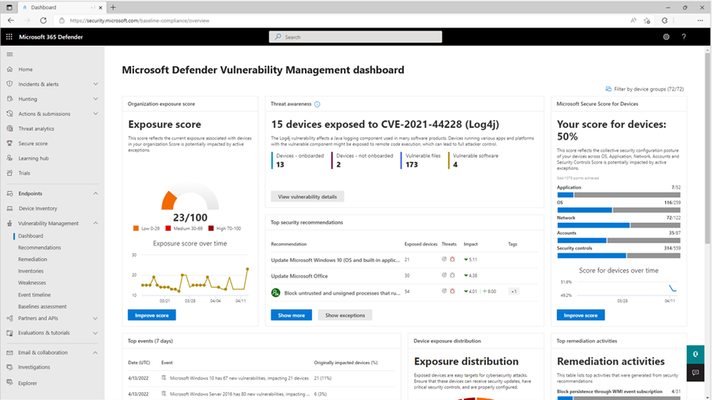Click the Threat awareness info icon

pyautogui.click(x=317, y=104)
